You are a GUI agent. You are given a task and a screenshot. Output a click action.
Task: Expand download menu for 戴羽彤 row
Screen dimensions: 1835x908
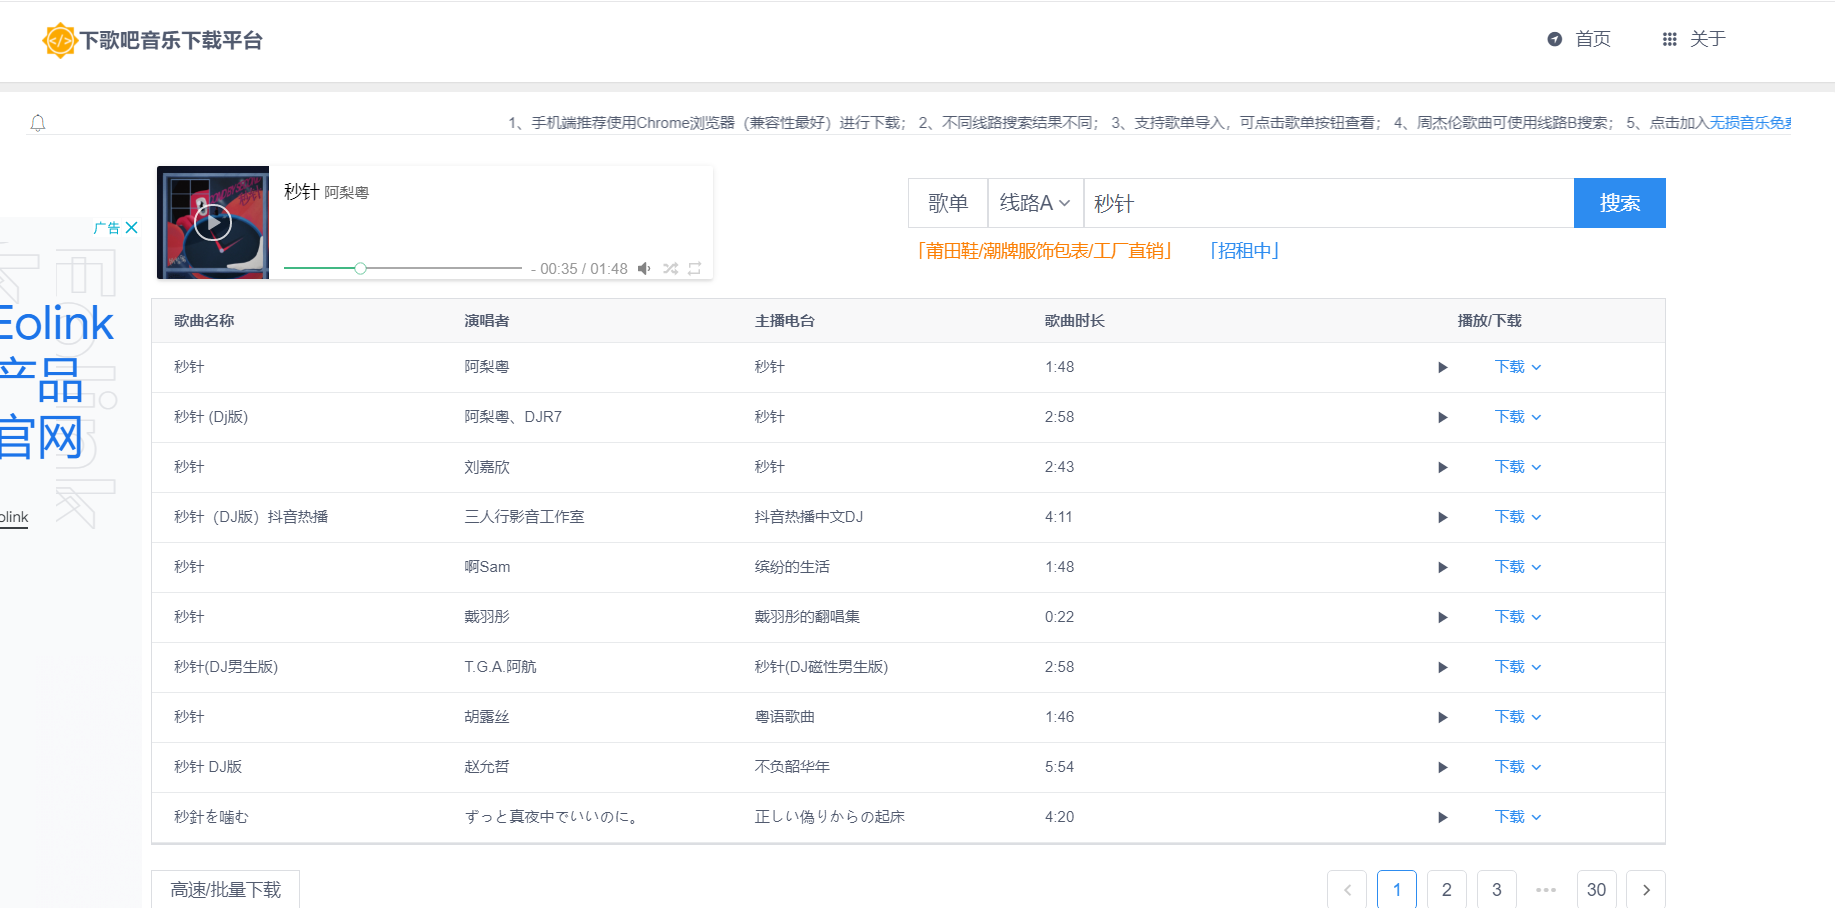pos(1517,617)
